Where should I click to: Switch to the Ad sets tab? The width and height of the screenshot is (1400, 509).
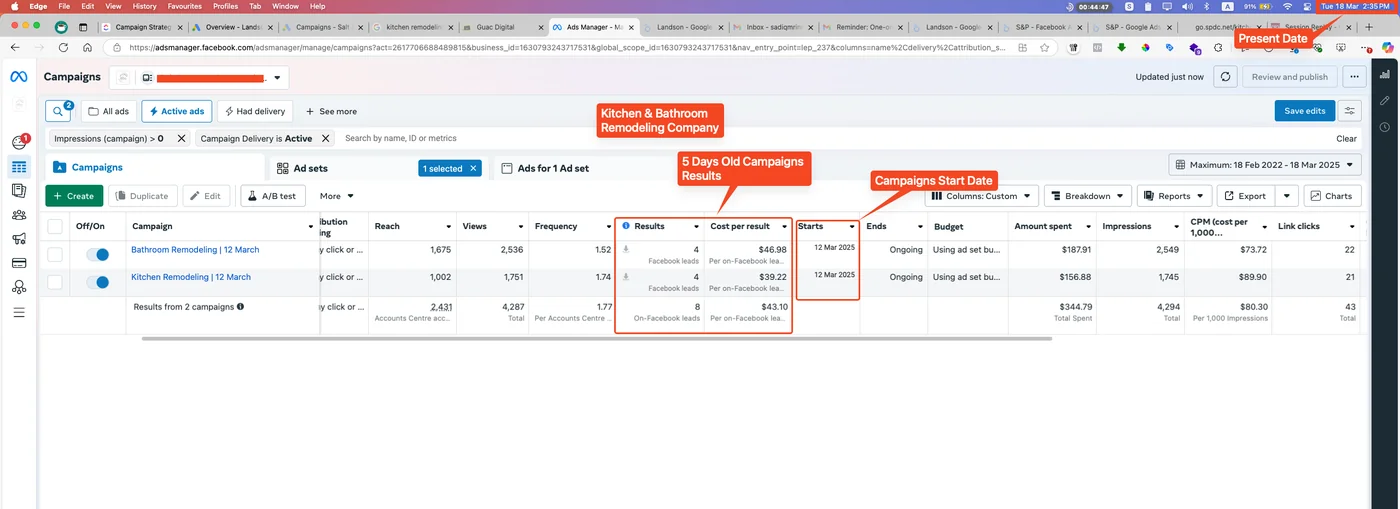(310, 168)
